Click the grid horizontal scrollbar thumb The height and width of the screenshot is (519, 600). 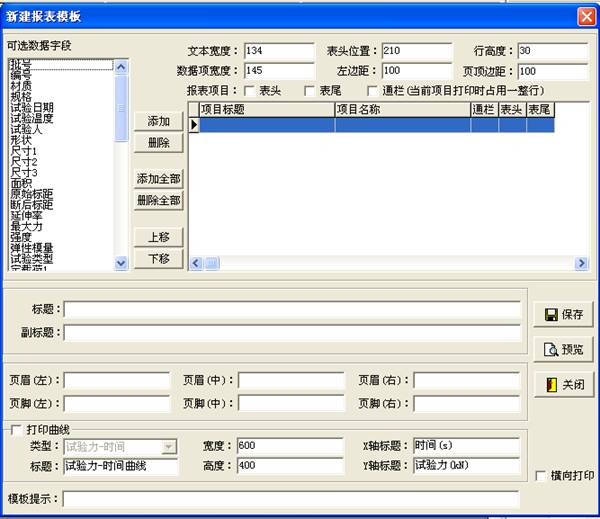[x=212, y=263]
